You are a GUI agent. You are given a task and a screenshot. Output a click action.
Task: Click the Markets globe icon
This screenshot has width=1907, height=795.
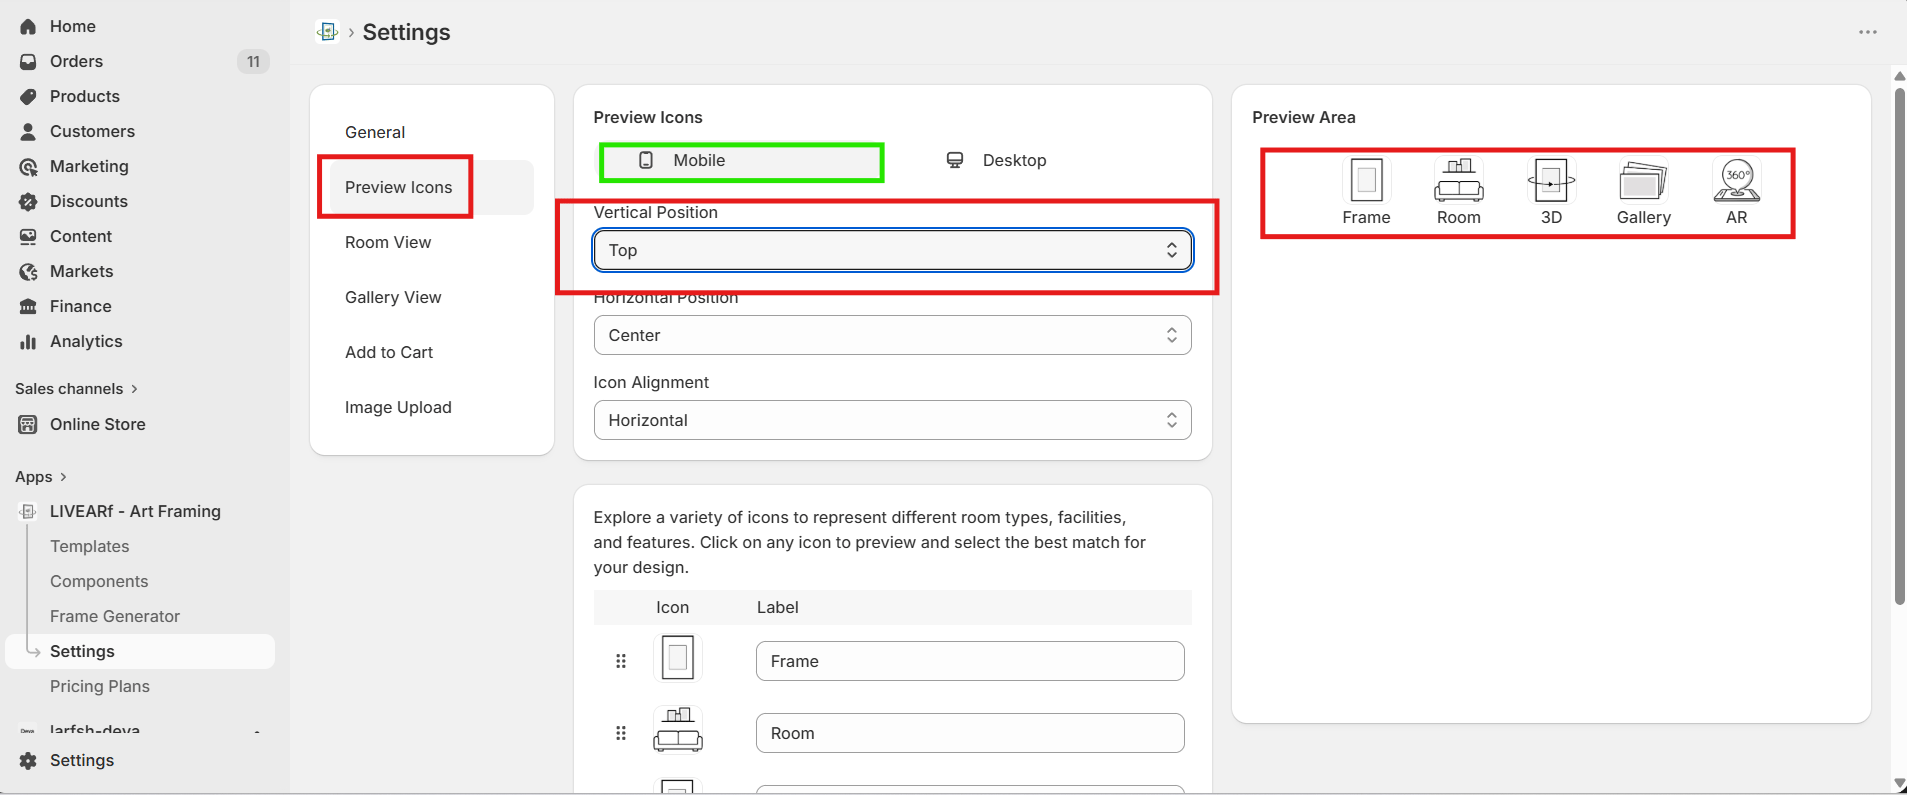point(28,272)
